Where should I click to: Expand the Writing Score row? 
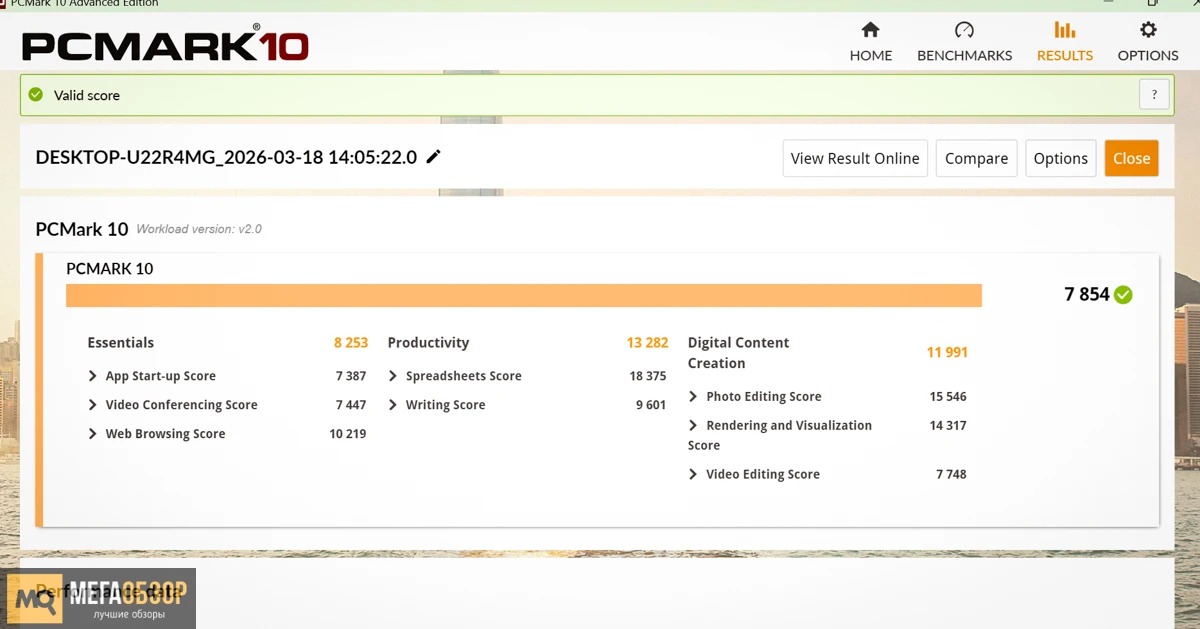[x=393, y=405]
